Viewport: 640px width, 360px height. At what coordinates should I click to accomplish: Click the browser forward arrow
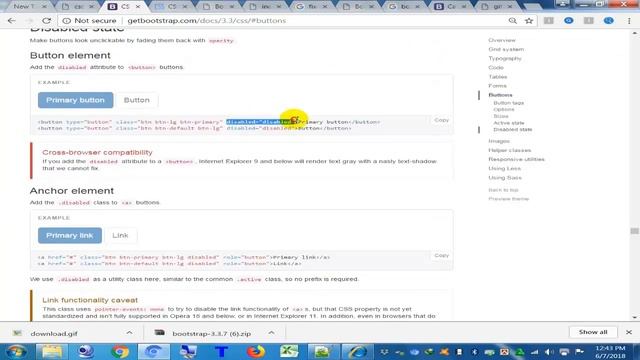pos(29,20)
